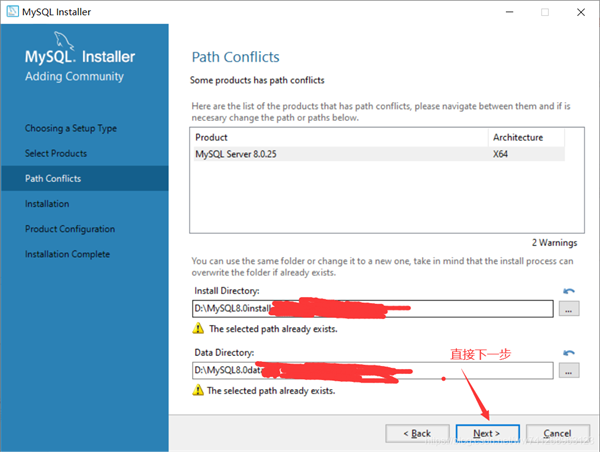
Task: Go to the Choosing a Setup Type step
Action: pyautogui.click(x=71, y=128)
